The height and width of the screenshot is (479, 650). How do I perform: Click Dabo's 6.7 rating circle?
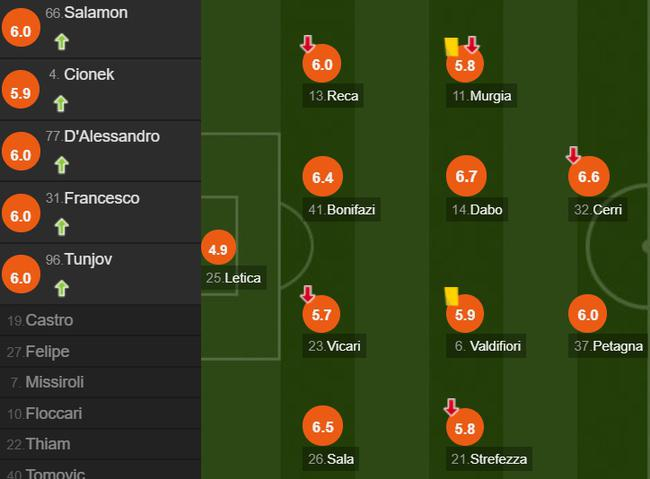coord(466,177)
